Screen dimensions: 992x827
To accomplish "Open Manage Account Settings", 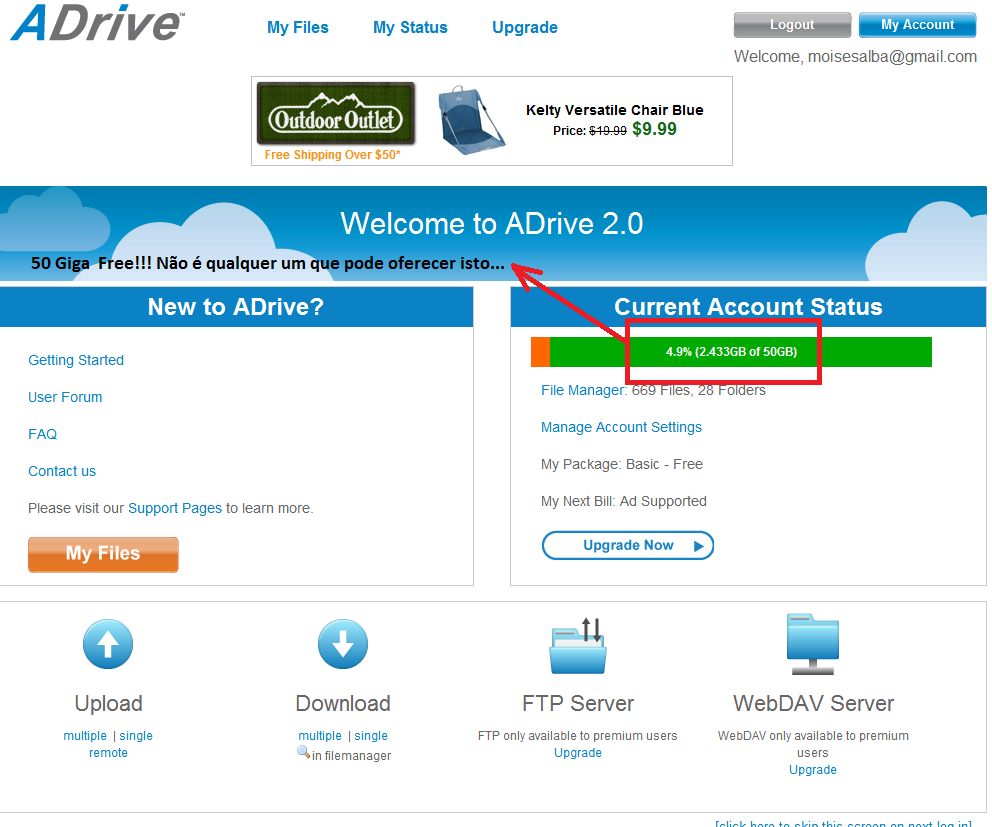I will pyautogui.click(x=621, y=427).
